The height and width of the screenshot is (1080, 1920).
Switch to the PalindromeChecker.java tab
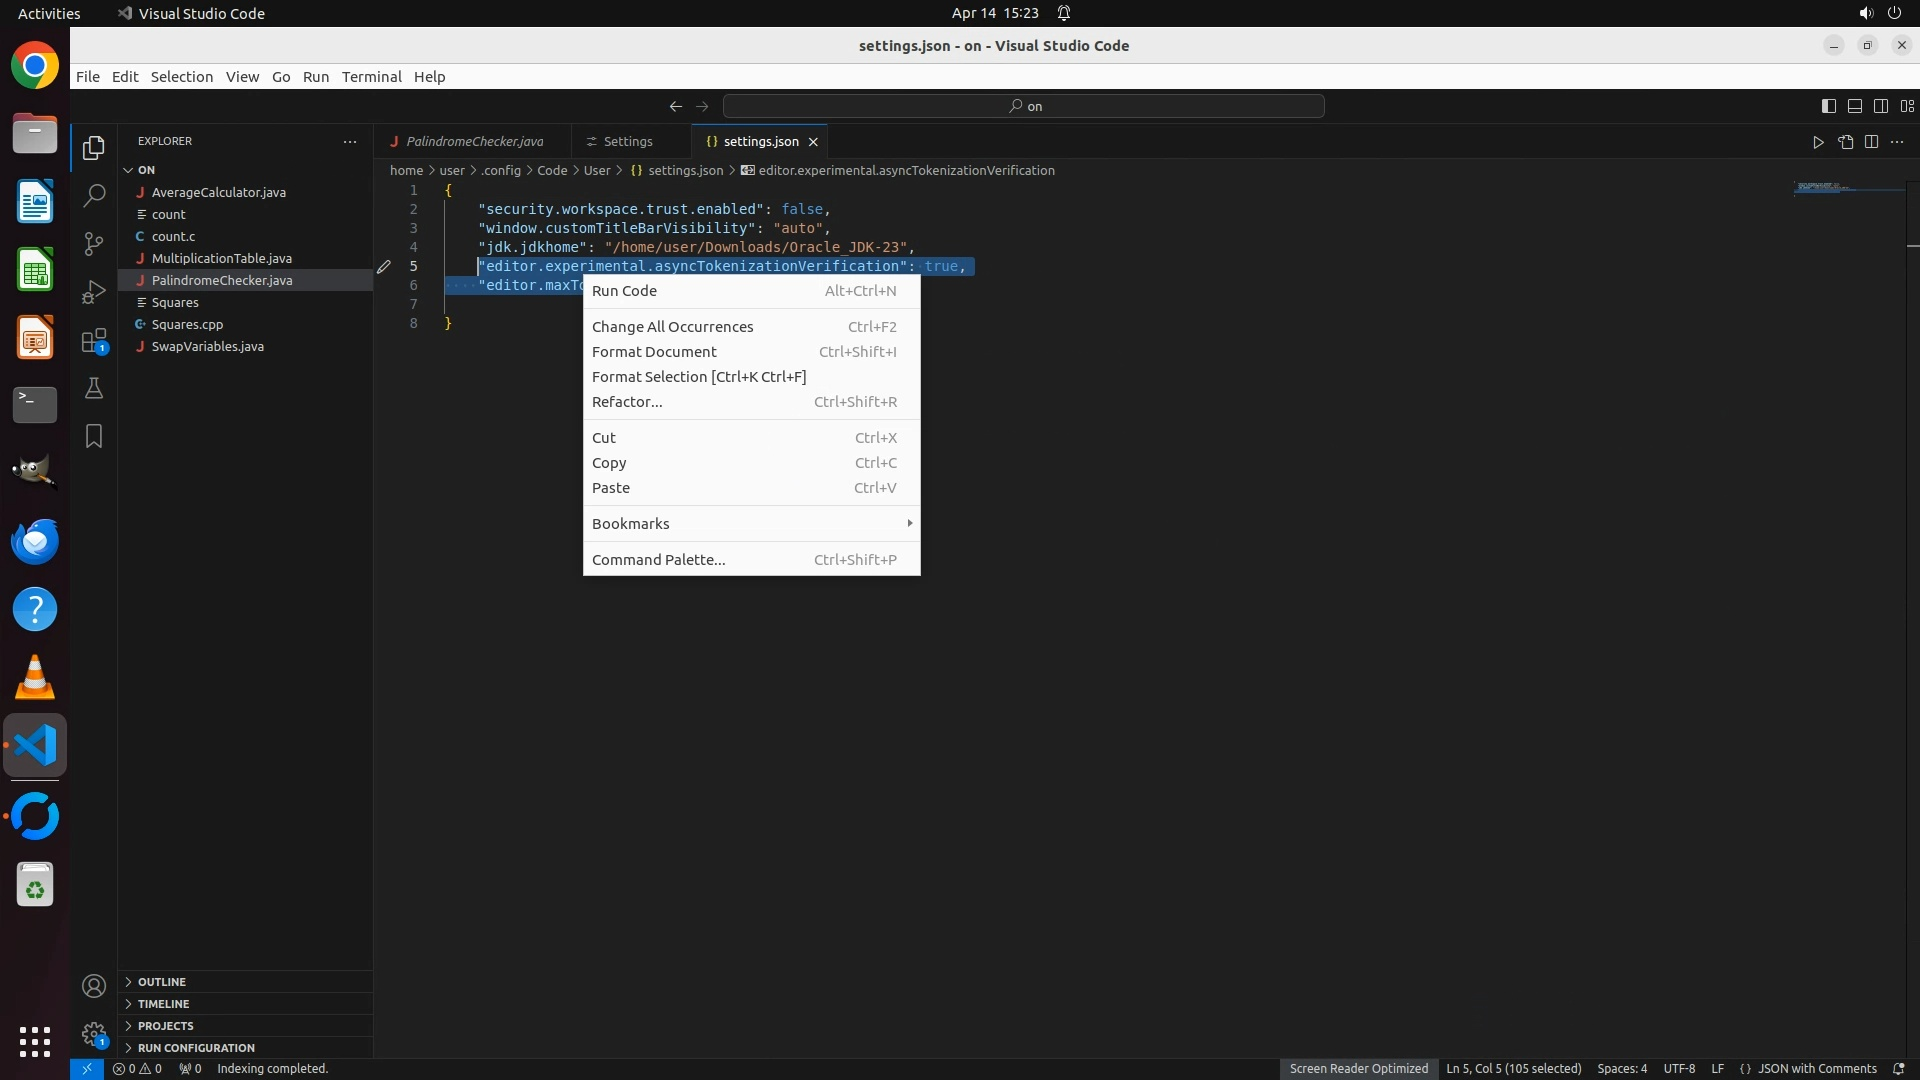click(474, 142)
